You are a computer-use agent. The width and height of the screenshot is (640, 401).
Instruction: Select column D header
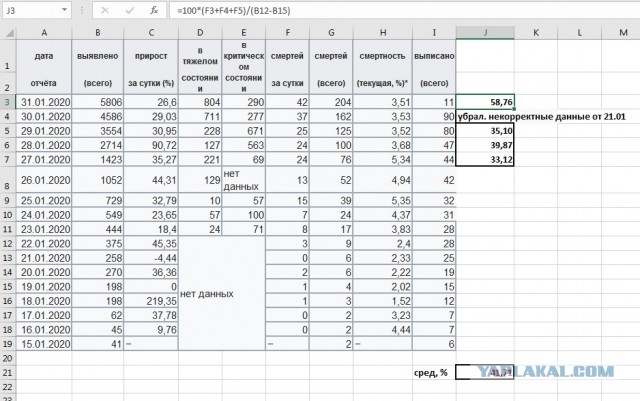(x=200, y=33)
